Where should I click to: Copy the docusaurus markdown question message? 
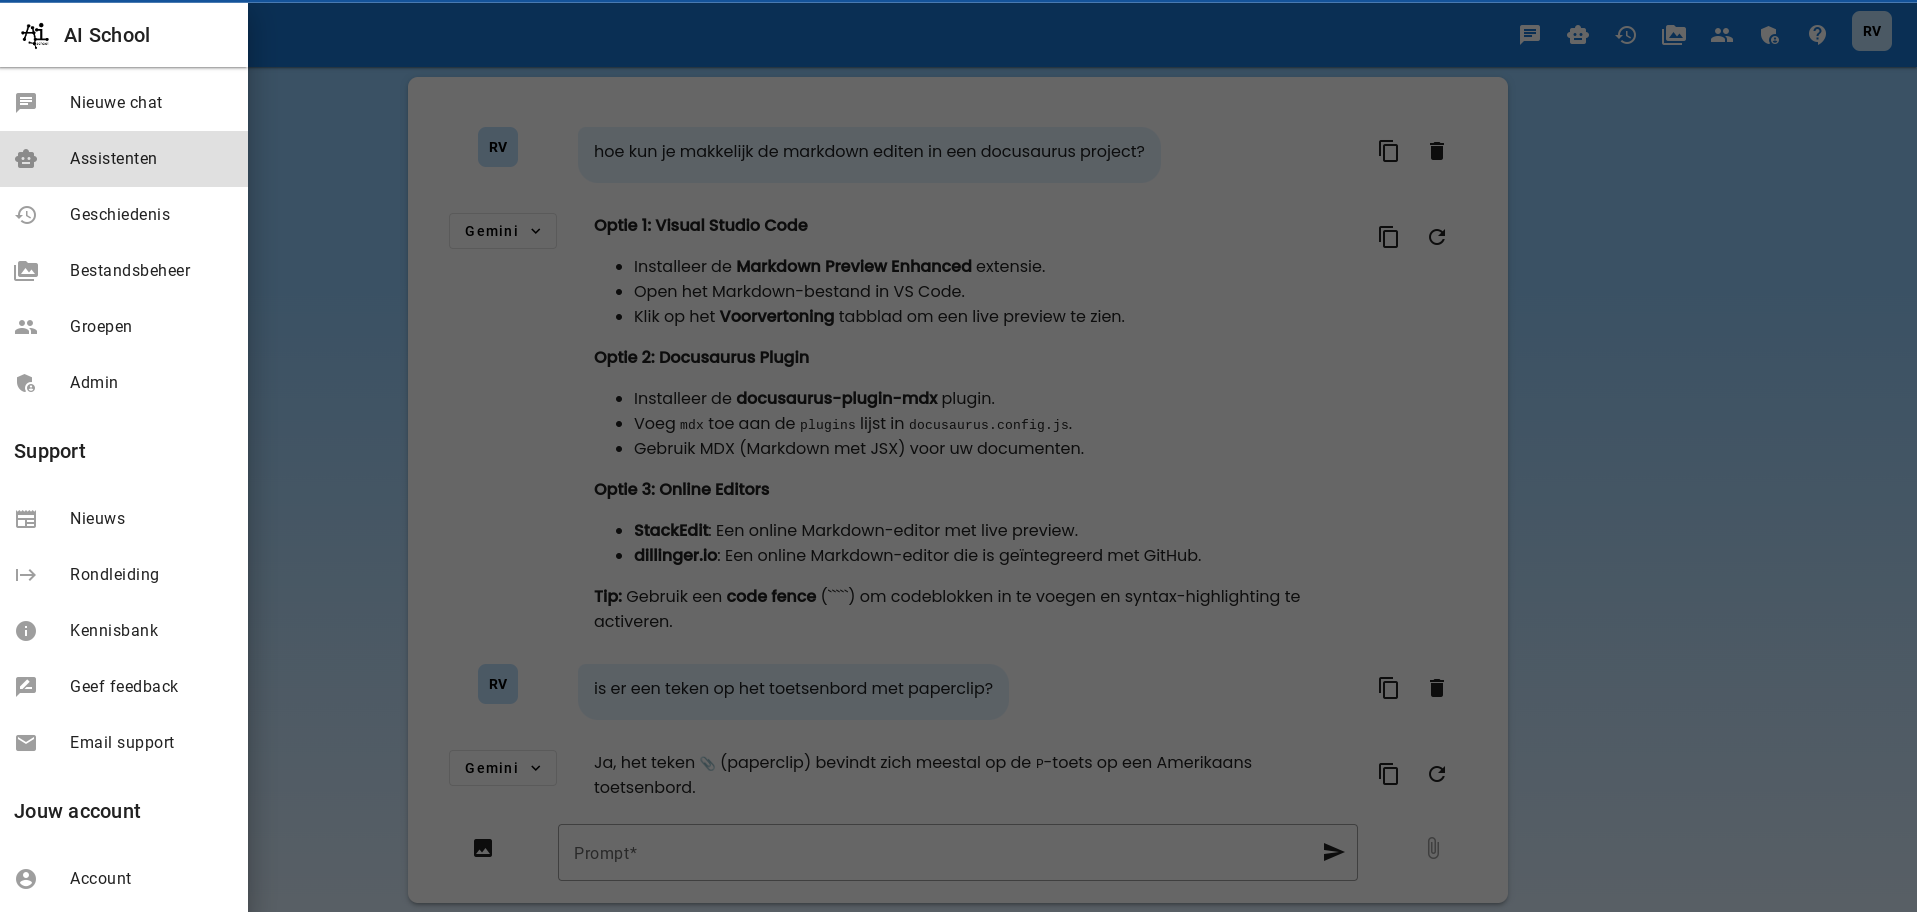1388,151
